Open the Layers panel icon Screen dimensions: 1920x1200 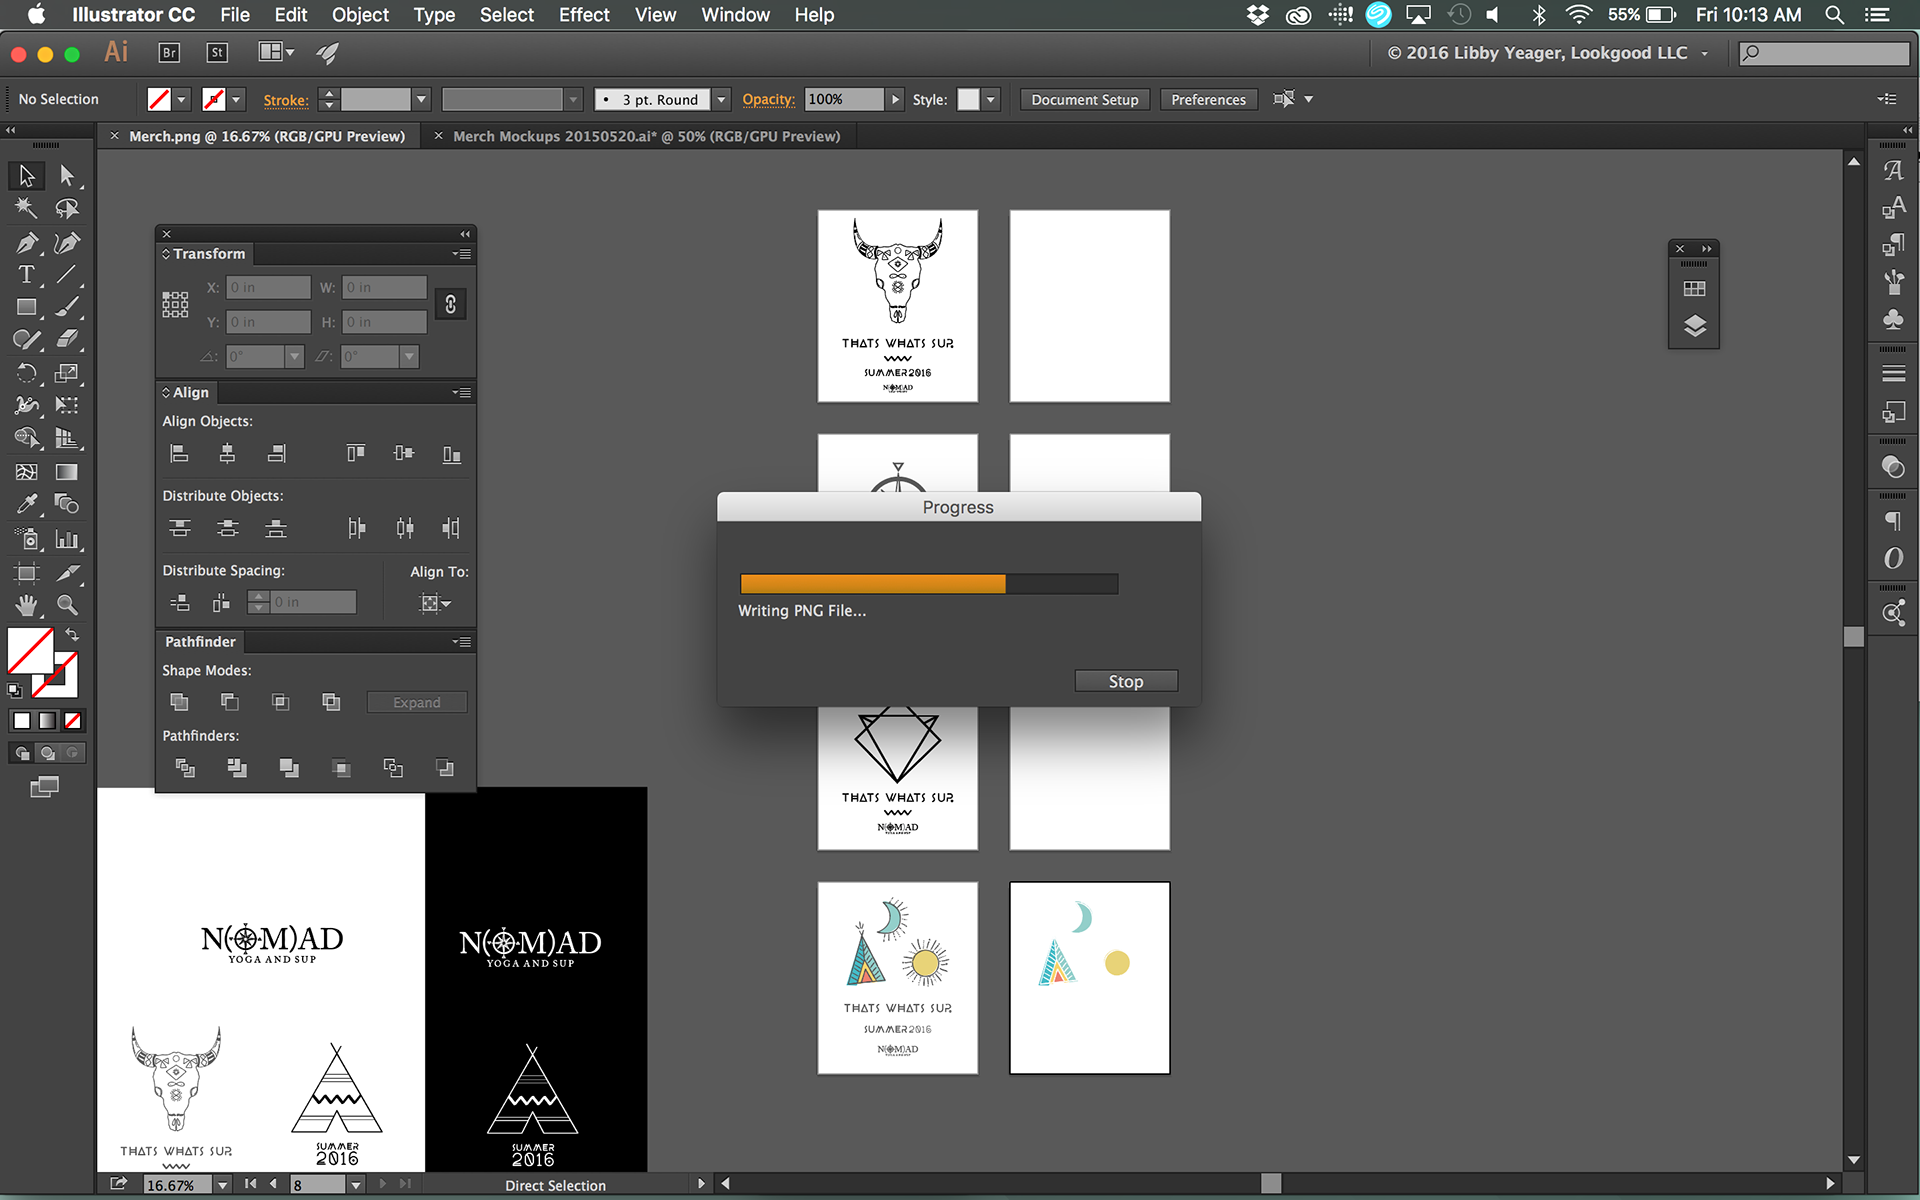tap(1694, 327)
